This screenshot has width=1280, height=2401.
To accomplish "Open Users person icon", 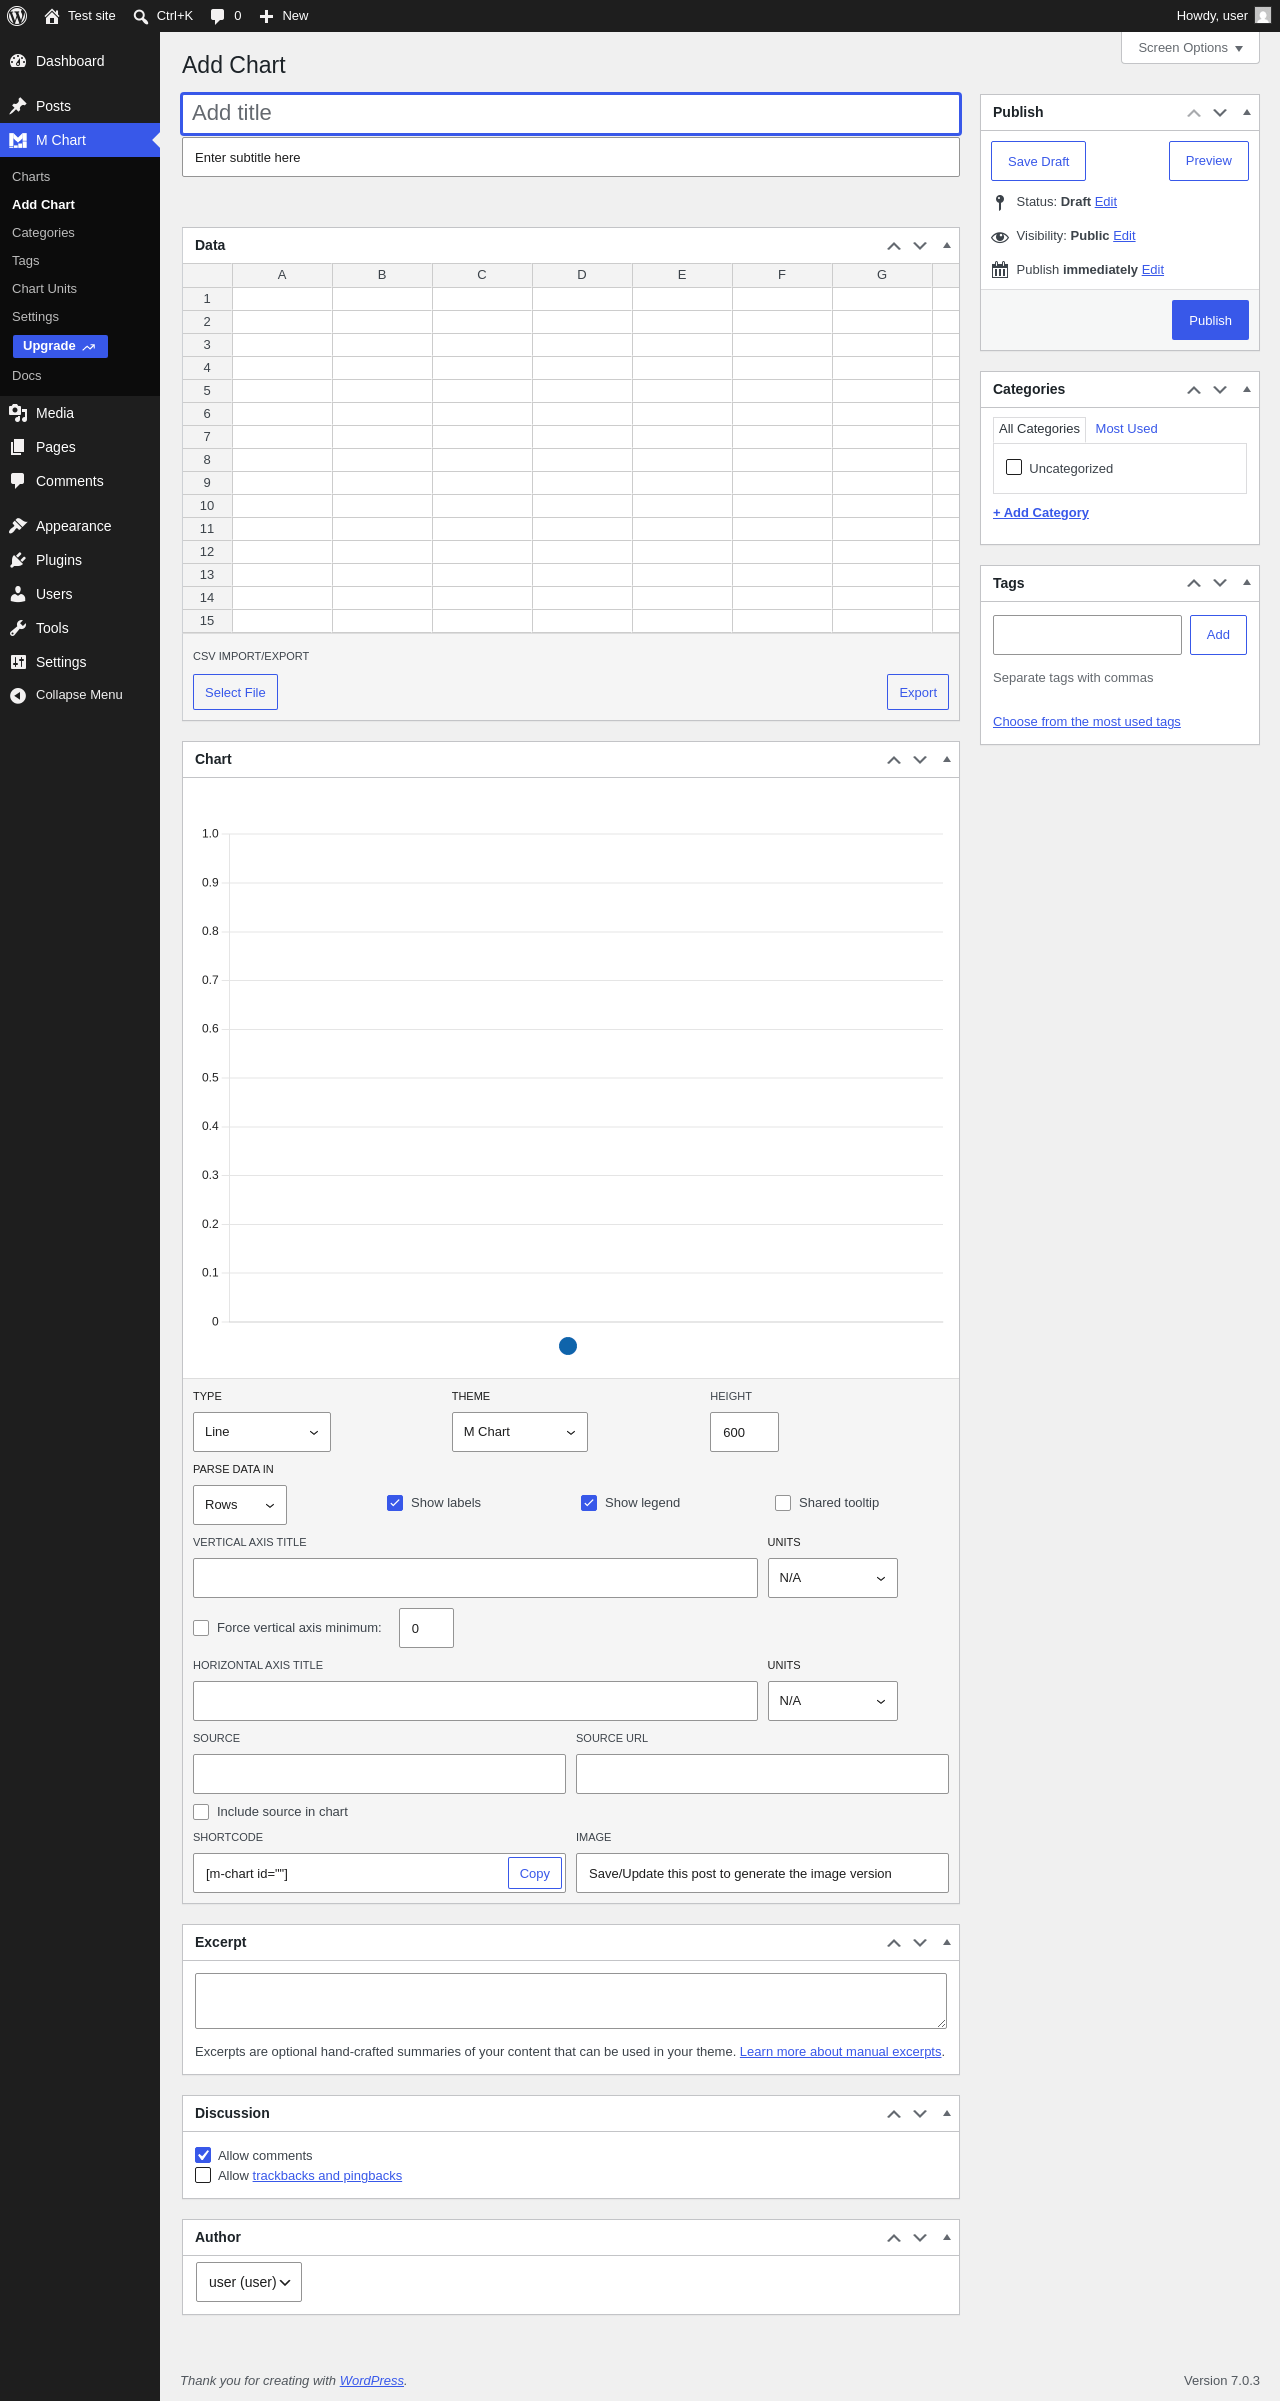I will (x=18, y=594).
